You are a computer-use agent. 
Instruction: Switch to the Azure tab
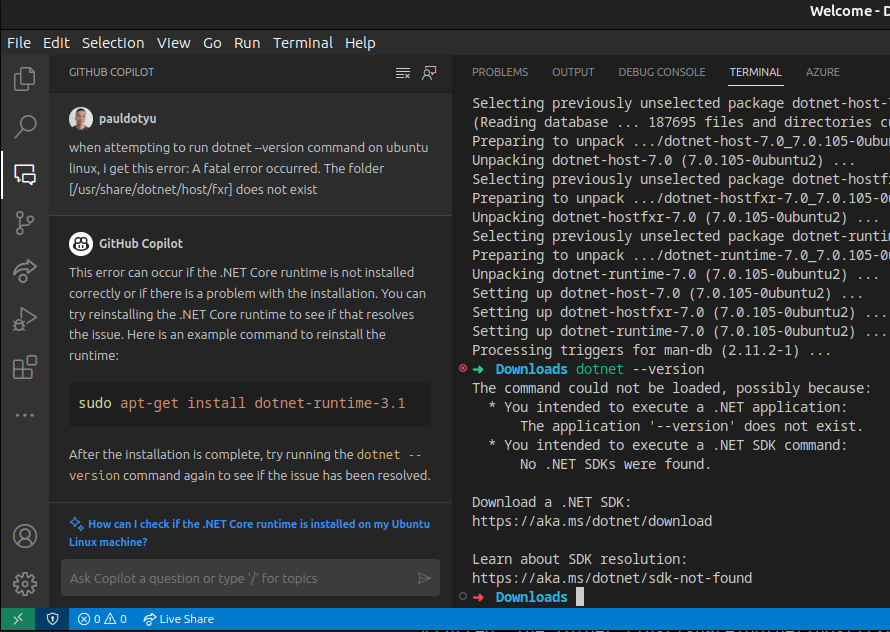coord(822,72)
